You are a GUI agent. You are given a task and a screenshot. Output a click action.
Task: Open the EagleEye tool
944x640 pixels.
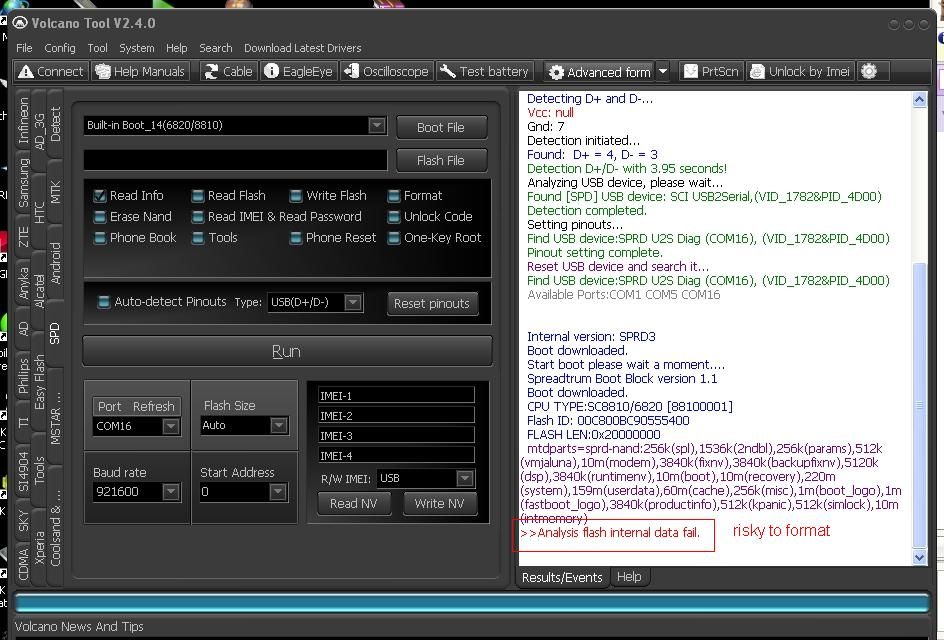[x=299, y=72]
